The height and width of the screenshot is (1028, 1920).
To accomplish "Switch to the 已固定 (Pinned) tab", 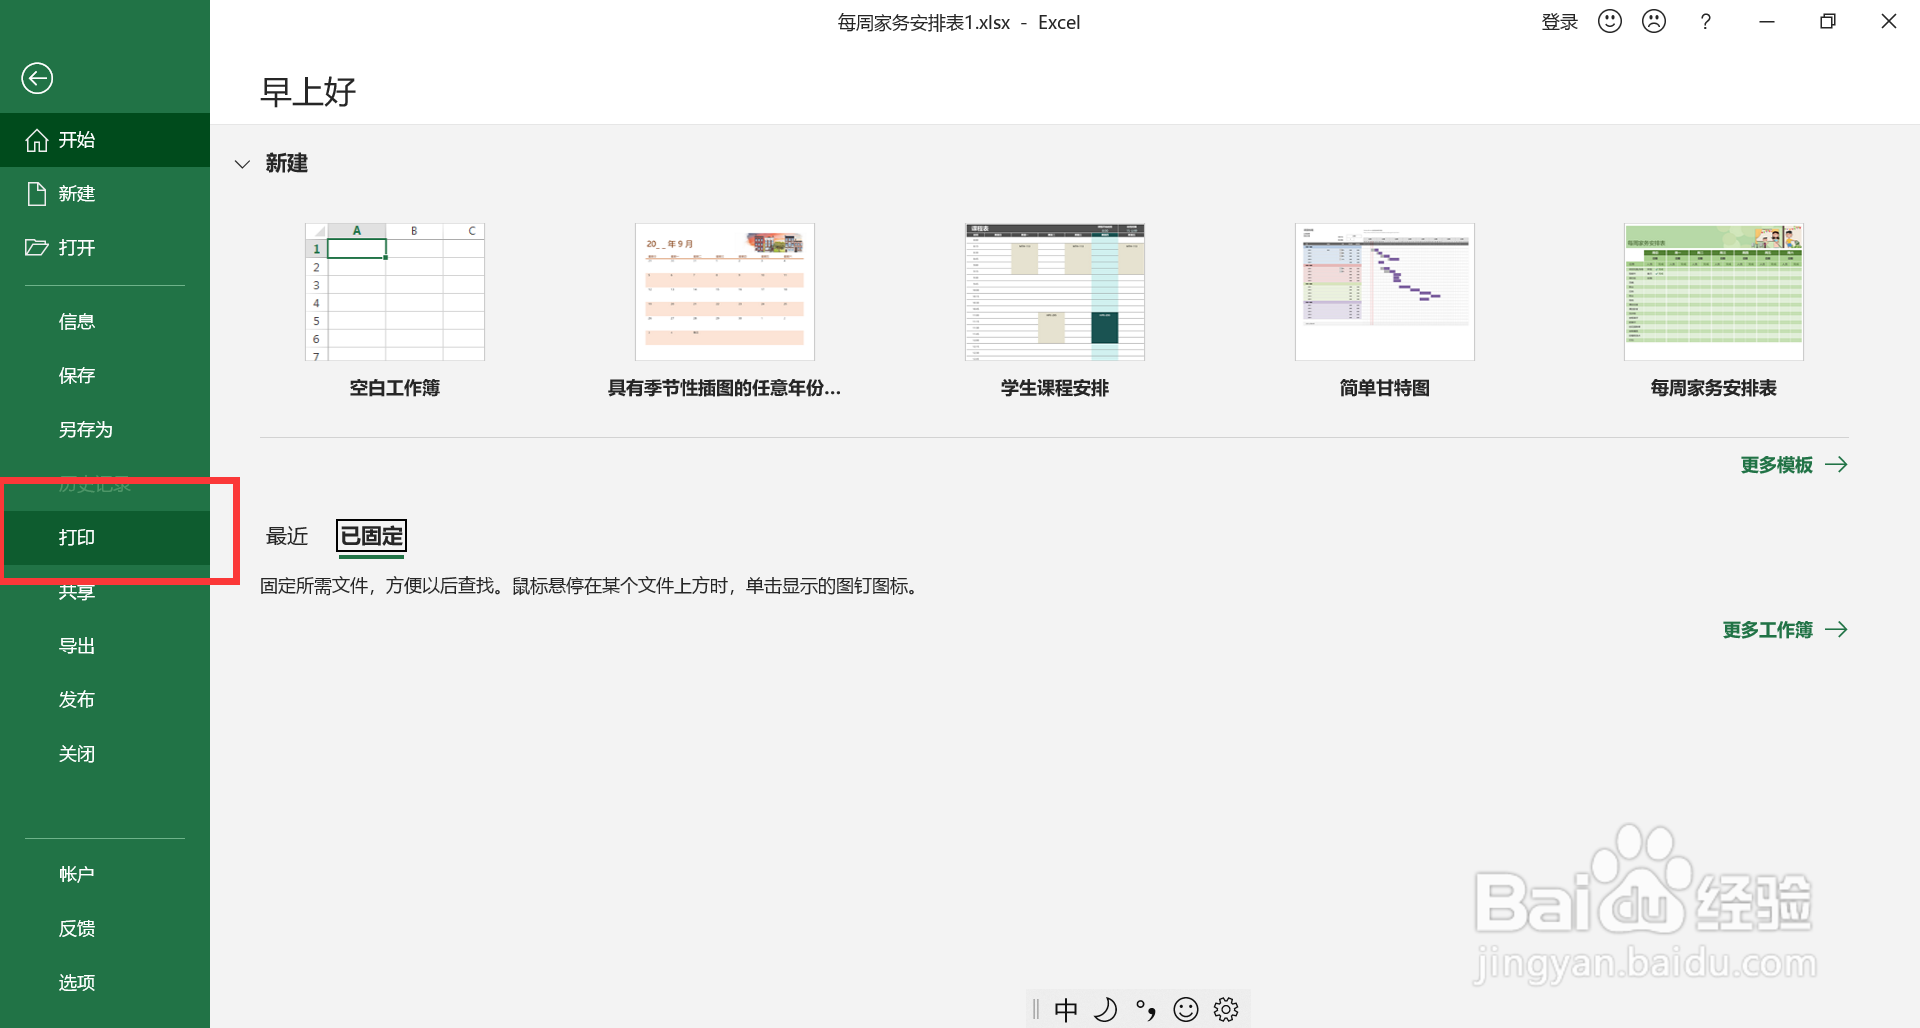I will tap(371, 536).
